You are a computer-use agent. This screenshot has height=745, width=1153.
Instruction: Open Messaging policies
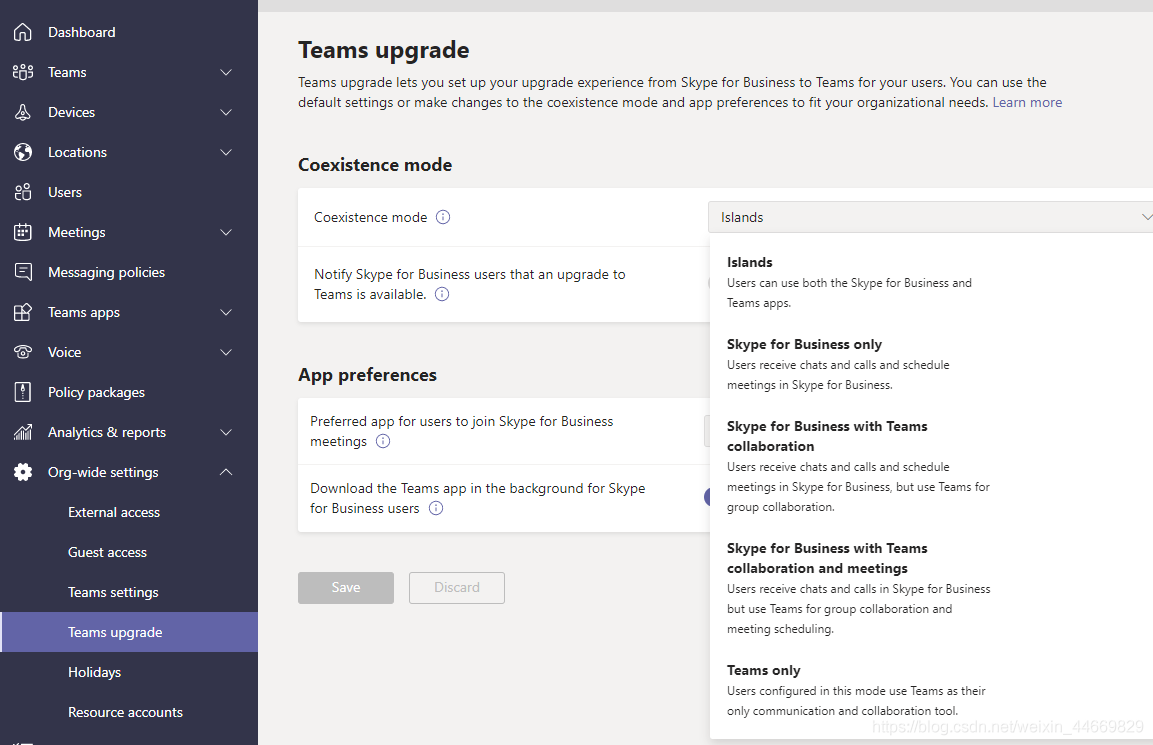click(107, 272)
